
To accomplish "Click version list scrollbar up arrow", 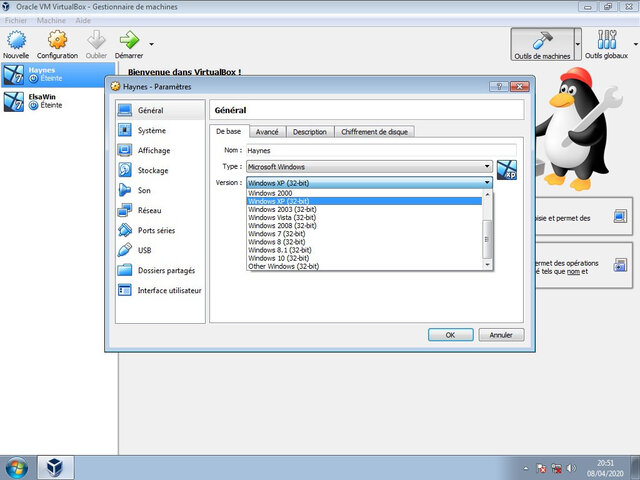I will 487,194.
